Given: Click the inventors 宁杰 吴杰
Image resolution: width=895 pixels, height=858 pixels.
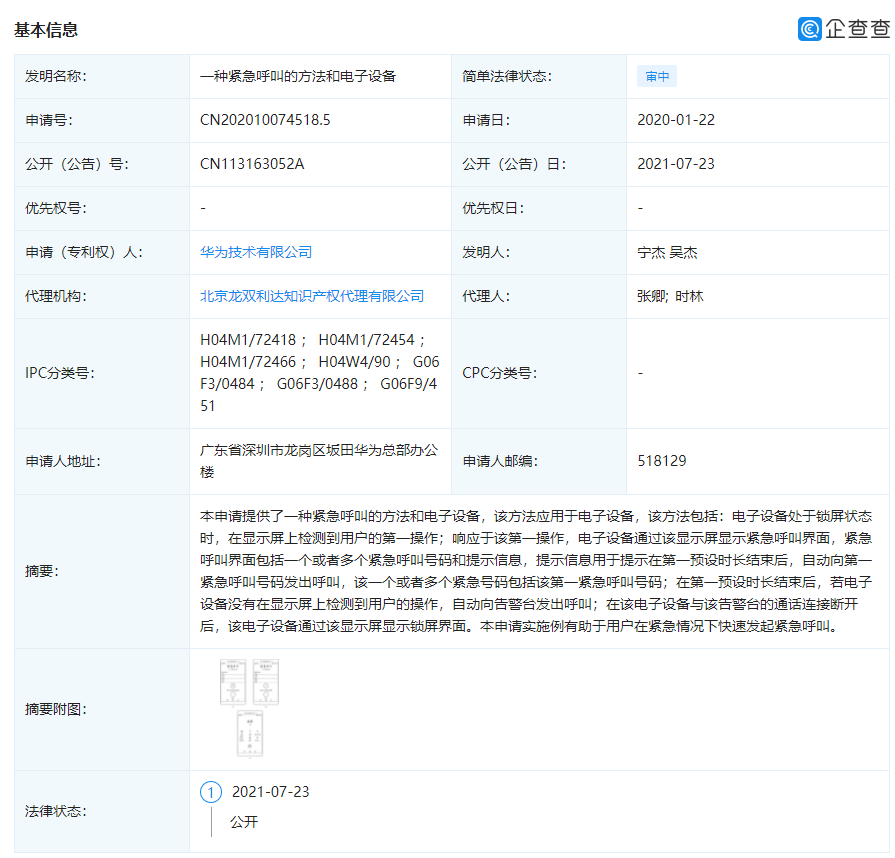Looking at the screenshot, I should click(x=667, y=252).
